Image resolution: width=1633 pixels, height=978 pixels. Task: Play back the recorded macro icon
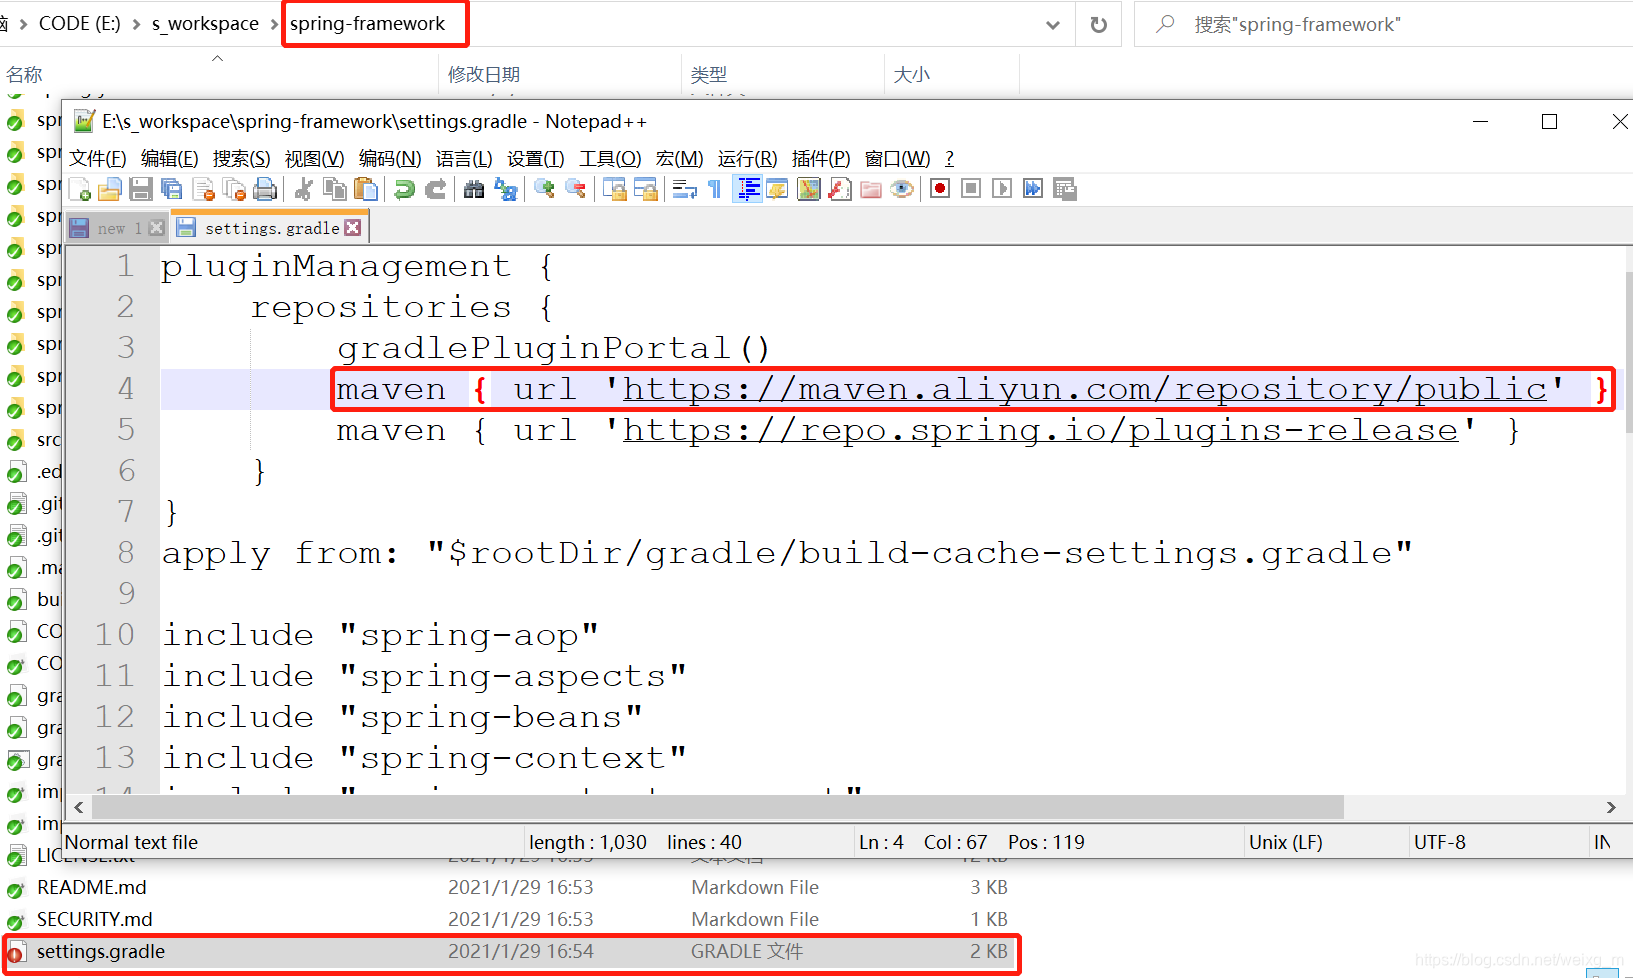1002,189
